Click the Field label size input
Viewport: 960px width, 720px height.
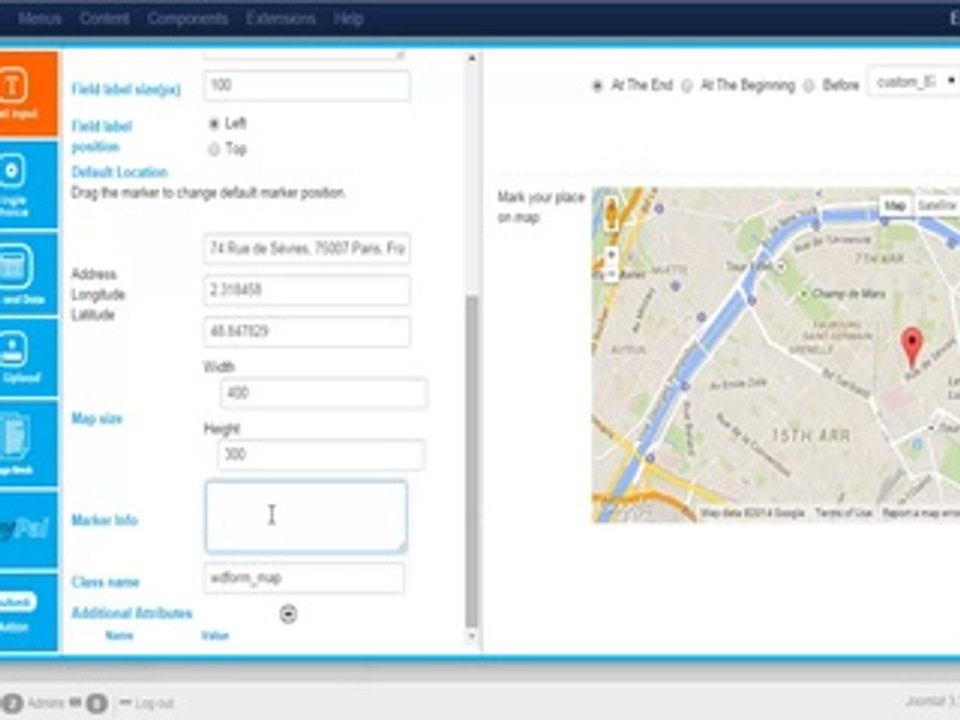point(307,86)
